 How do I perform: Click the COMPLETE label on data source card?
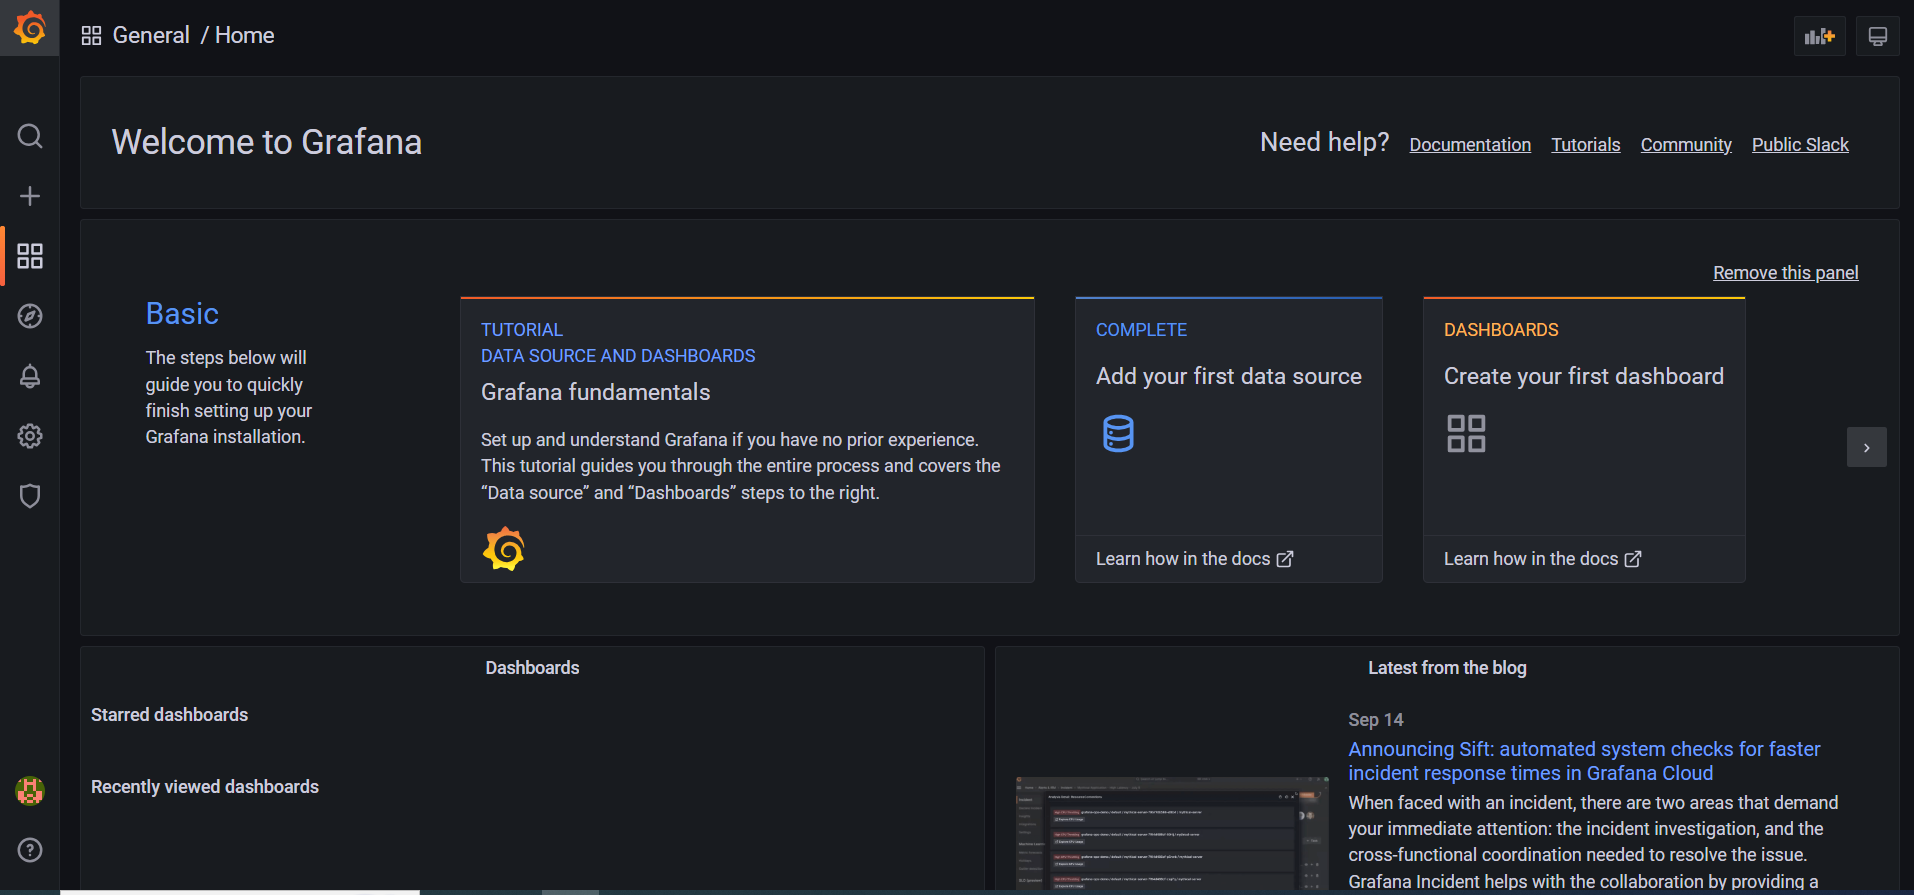click(x=1141, y=330)
